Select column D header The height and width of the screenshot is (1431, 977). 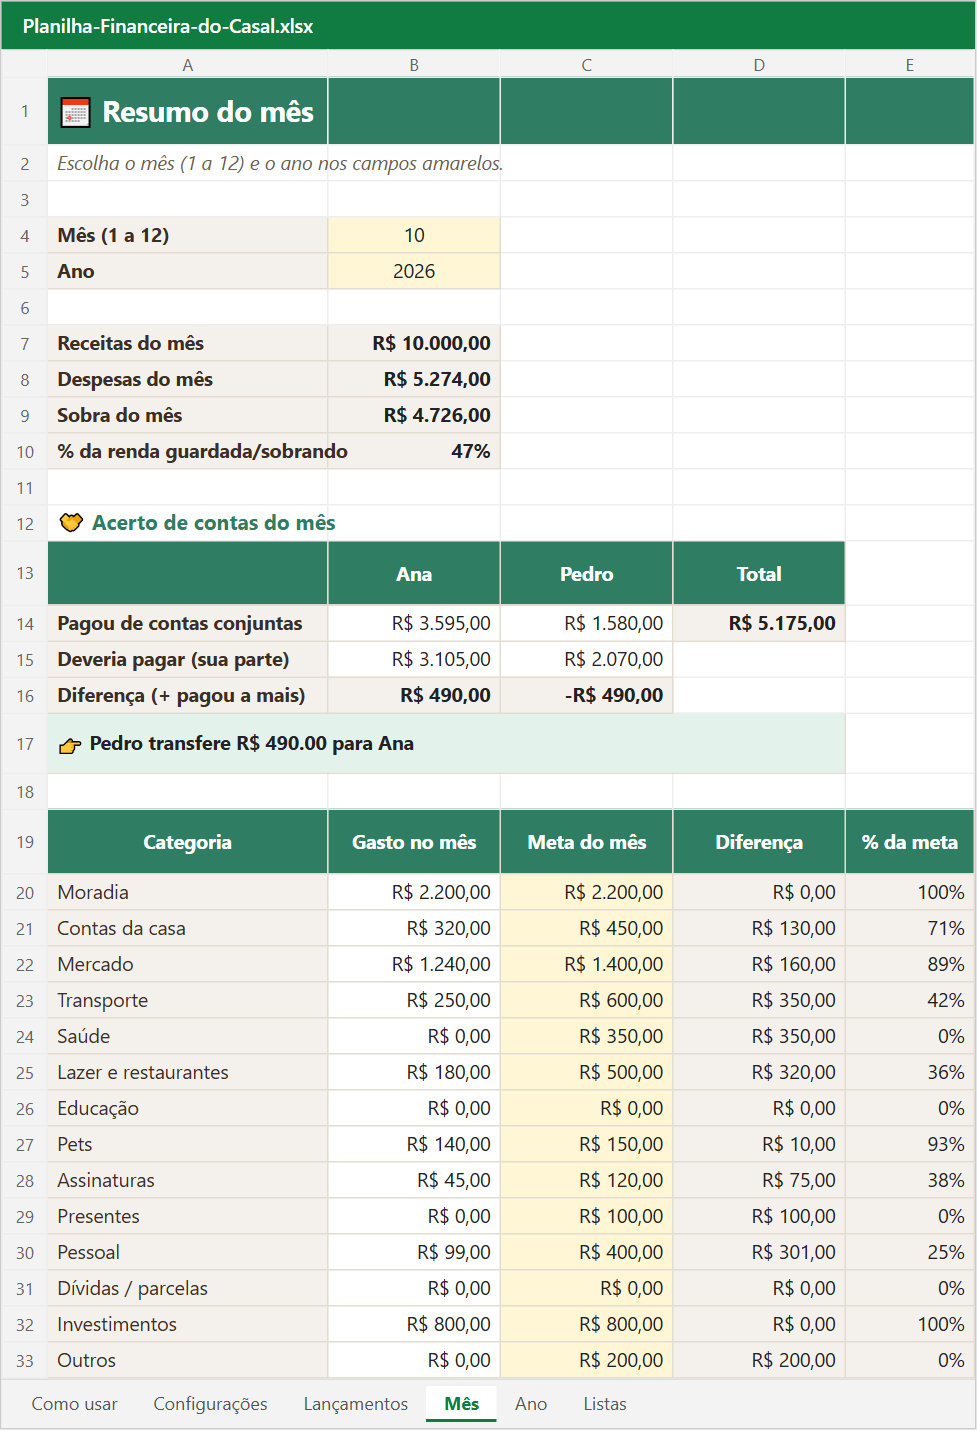(x=759, y=65)
